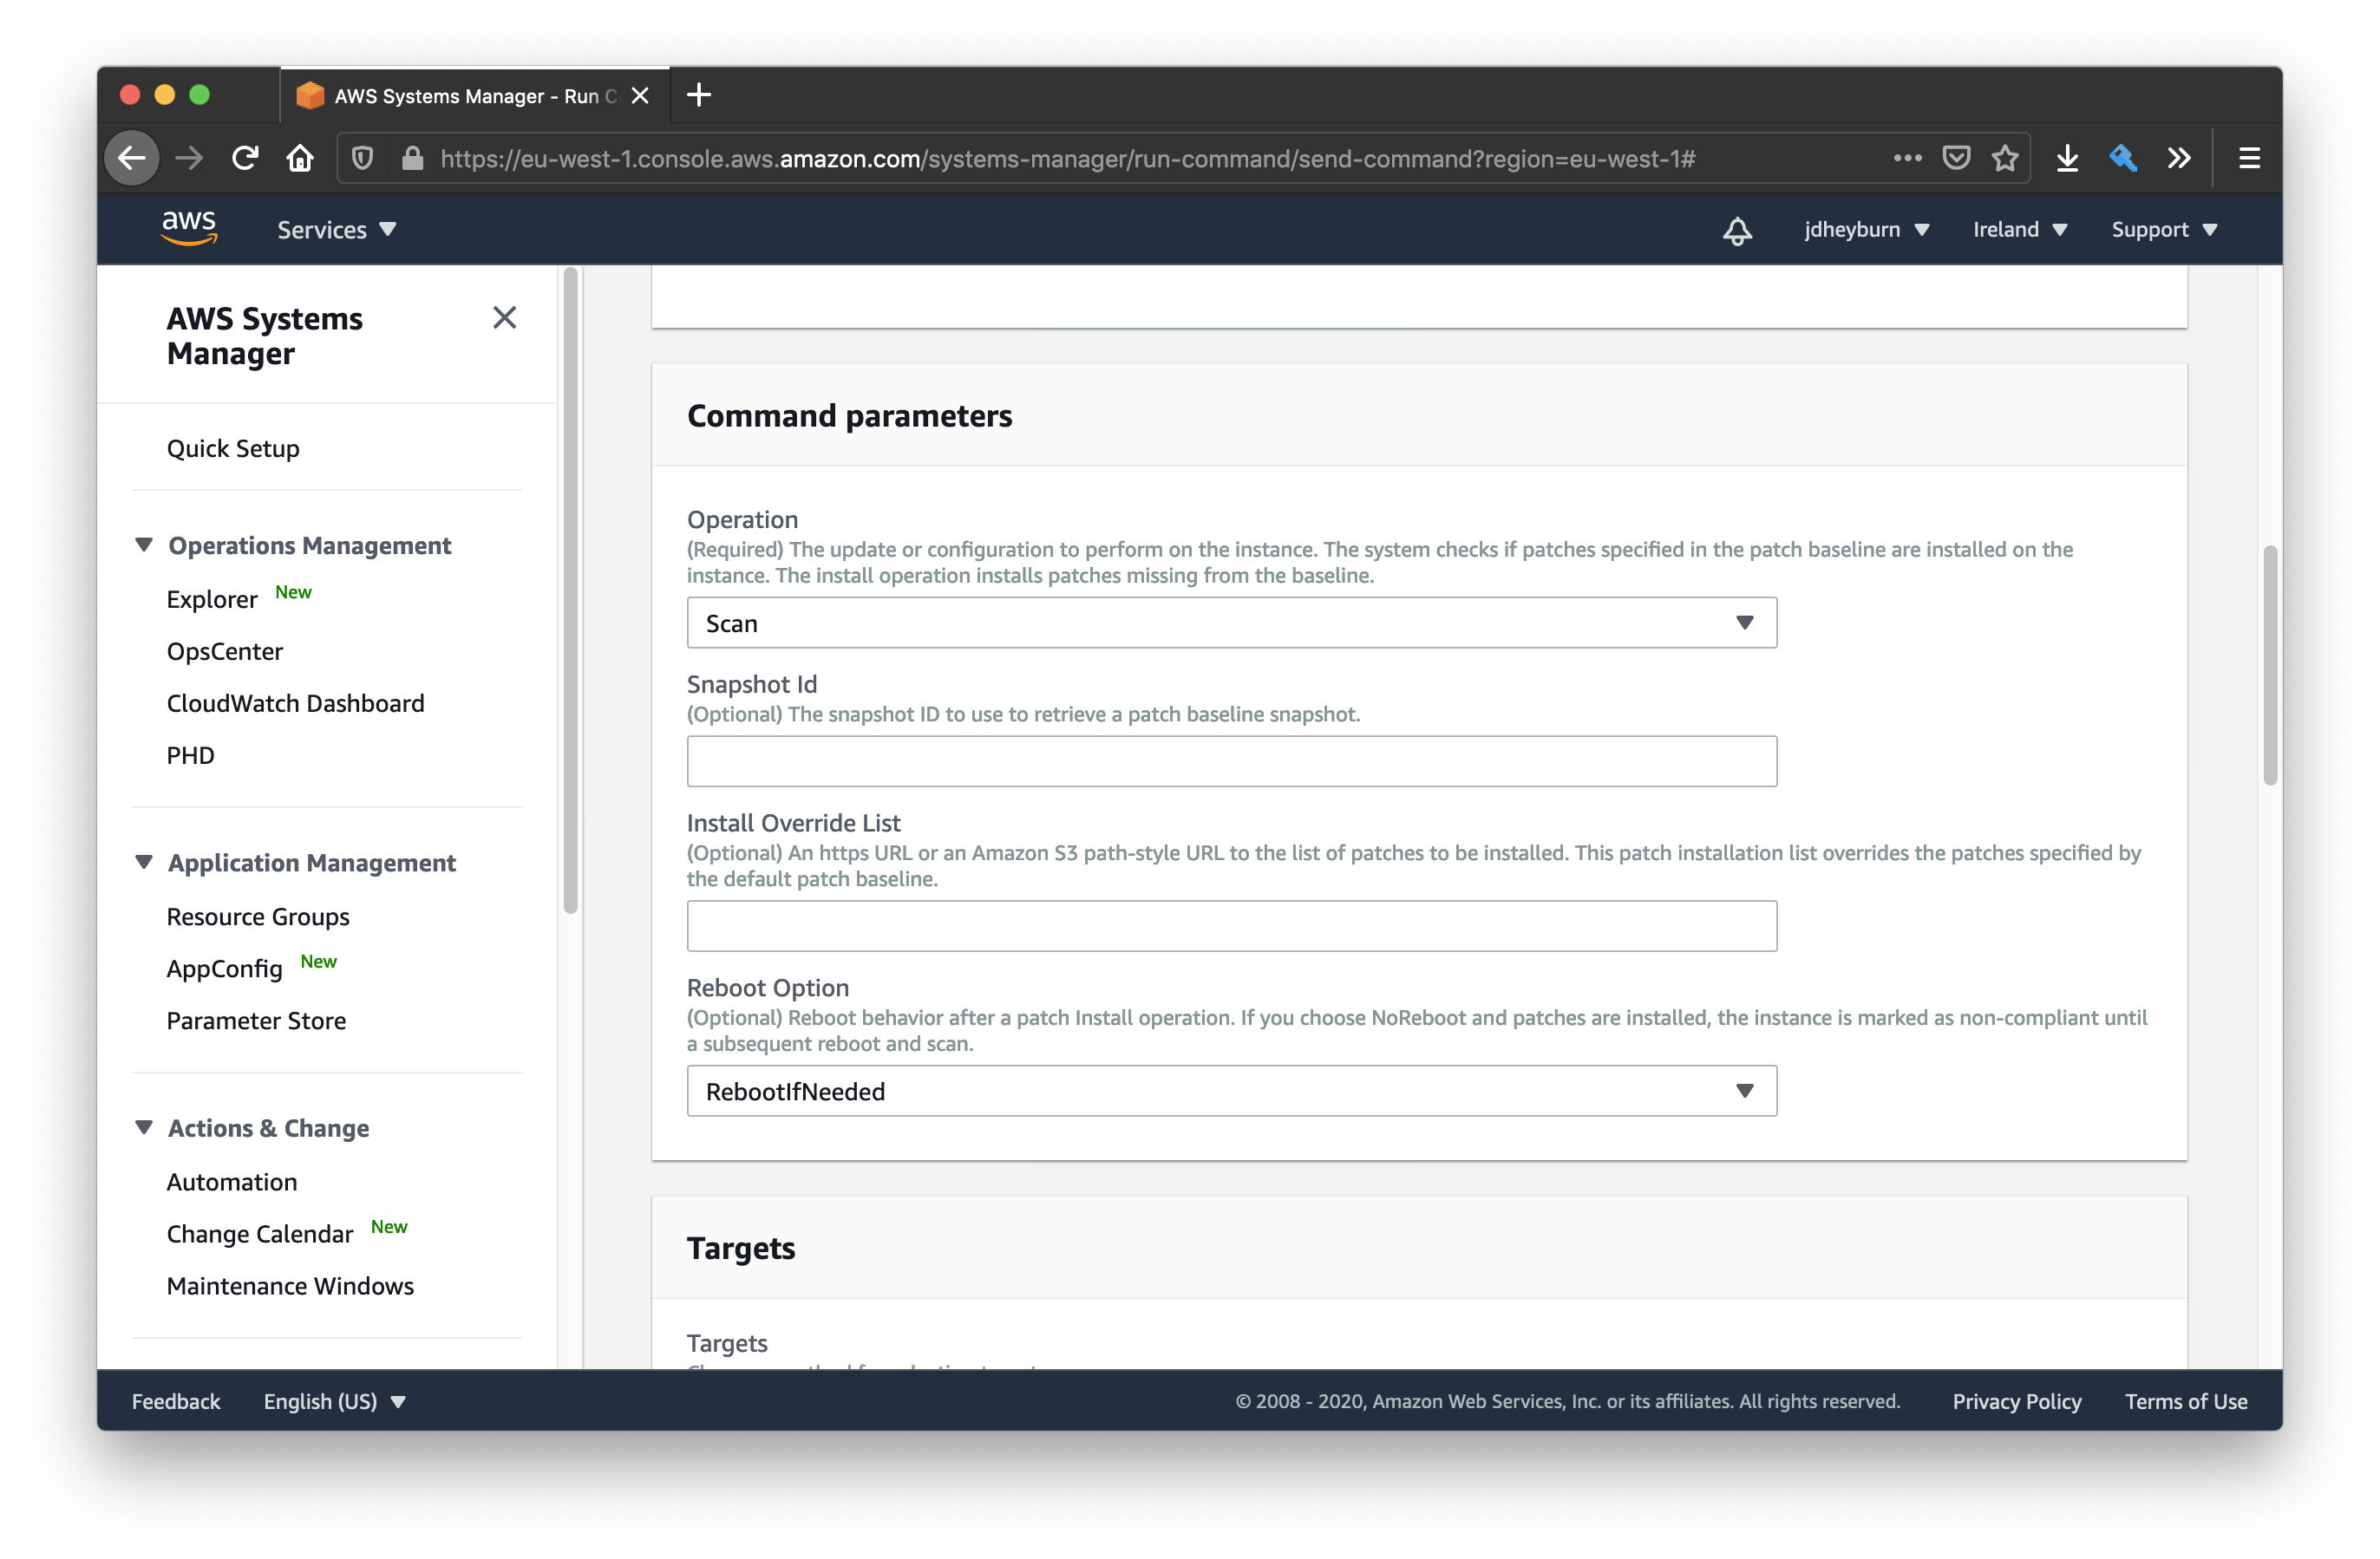Viewport: 2380px width, 1559px height.
Task: Open Automation in sidebar
Action: point(232,1182)
